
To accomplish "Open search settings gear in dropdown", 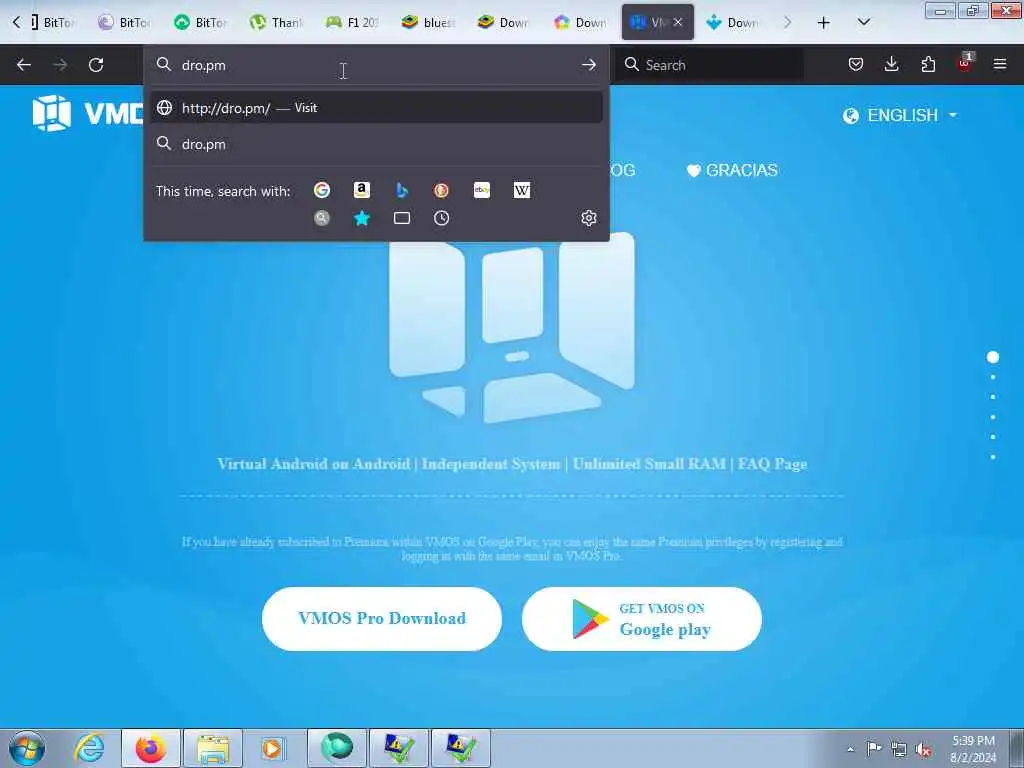I will point(588,218).
